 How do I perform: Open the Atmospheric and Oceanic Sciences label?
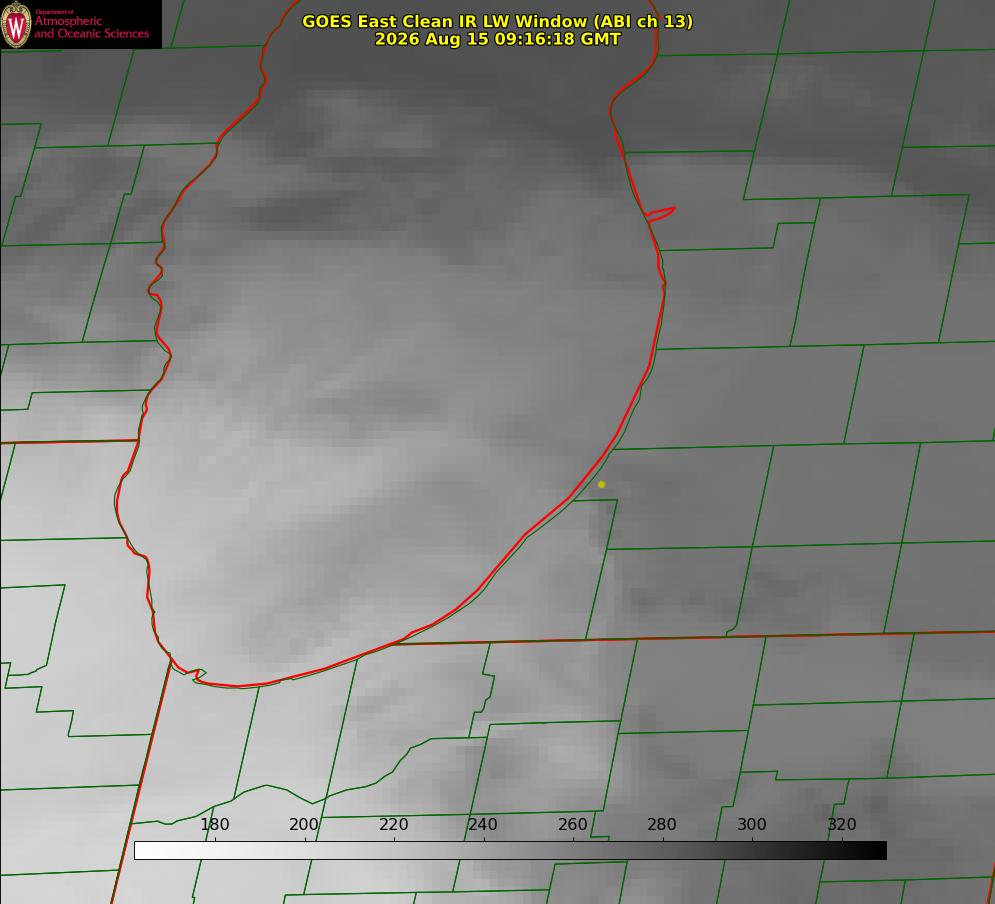coord(91,27)
